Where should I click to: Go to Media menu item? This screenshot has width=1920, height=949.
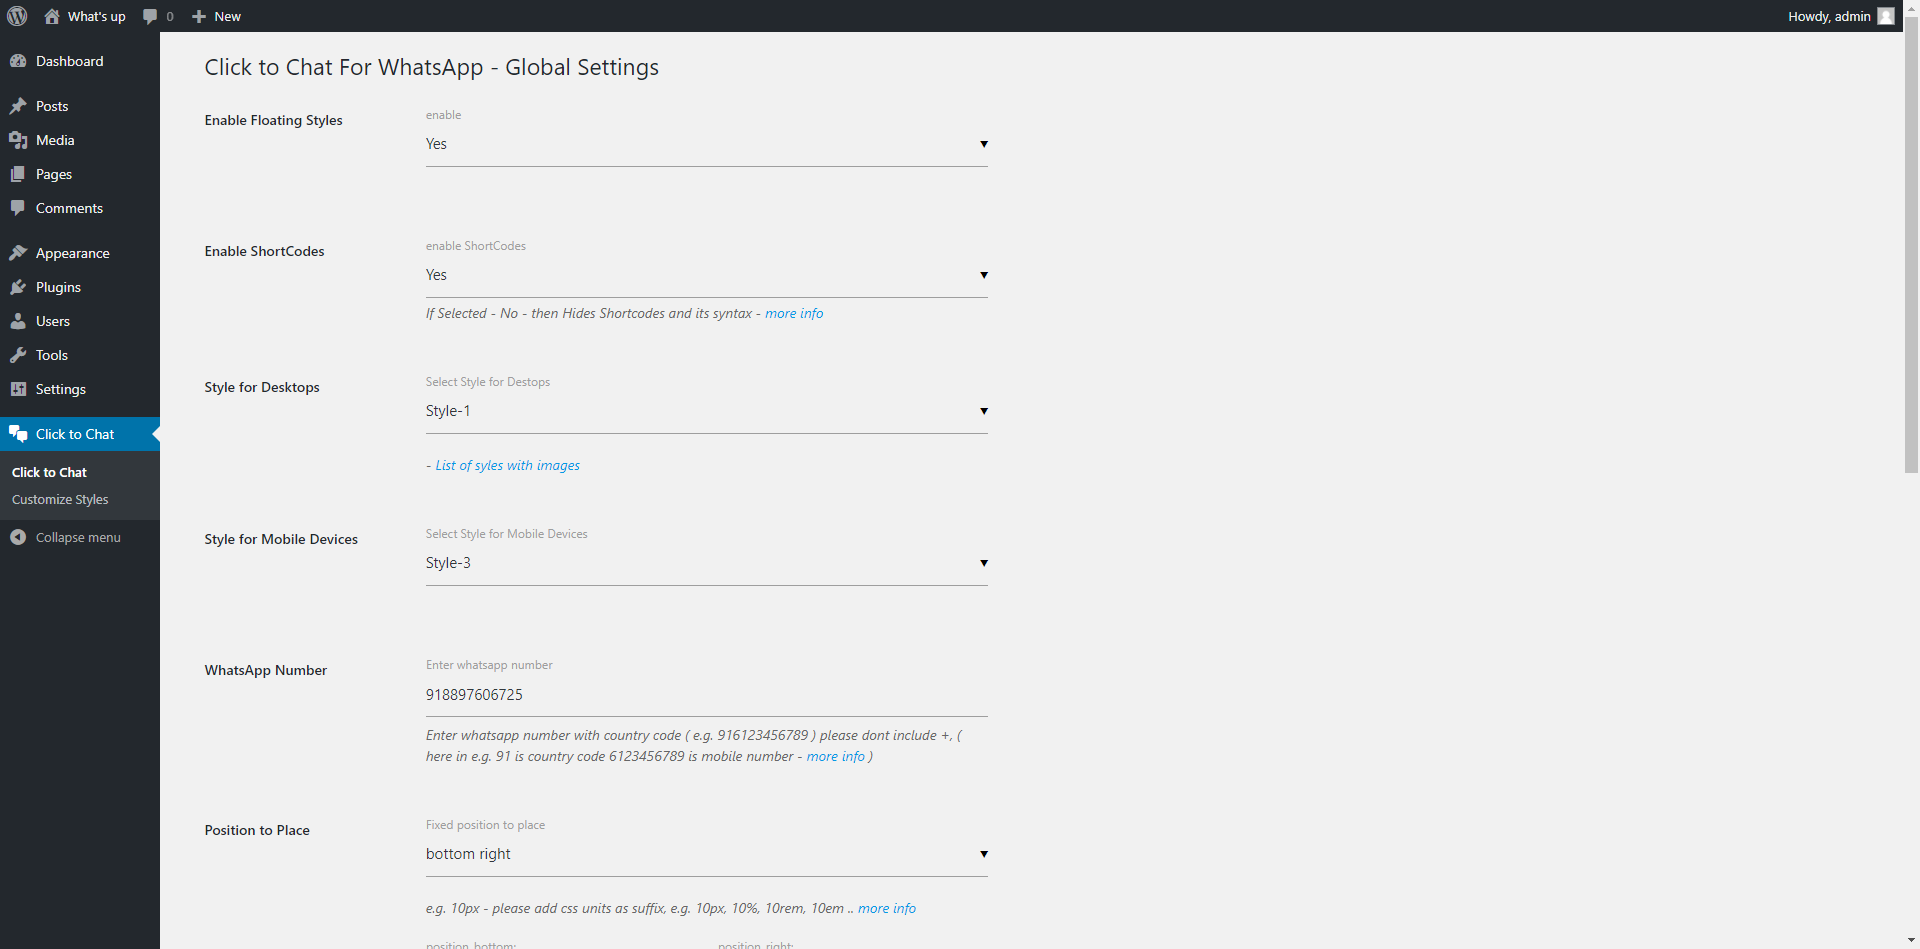(x=80, y=140)
